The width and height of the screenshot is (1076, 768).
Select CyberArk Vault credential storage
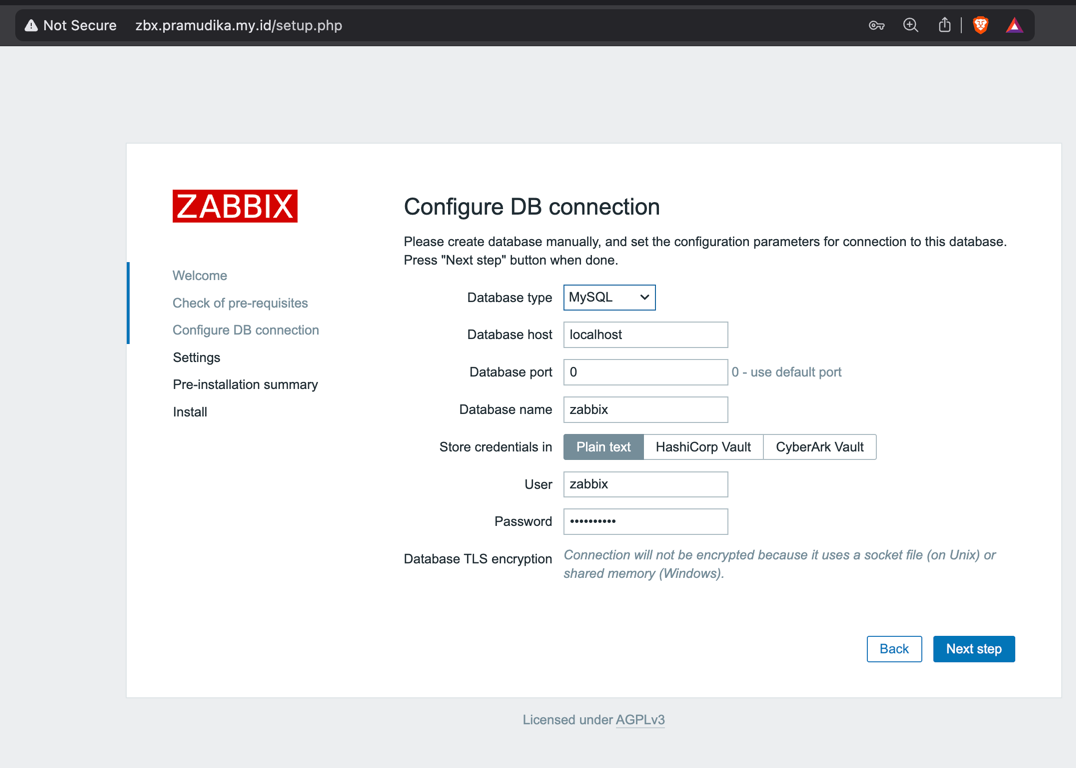[819, 447]
